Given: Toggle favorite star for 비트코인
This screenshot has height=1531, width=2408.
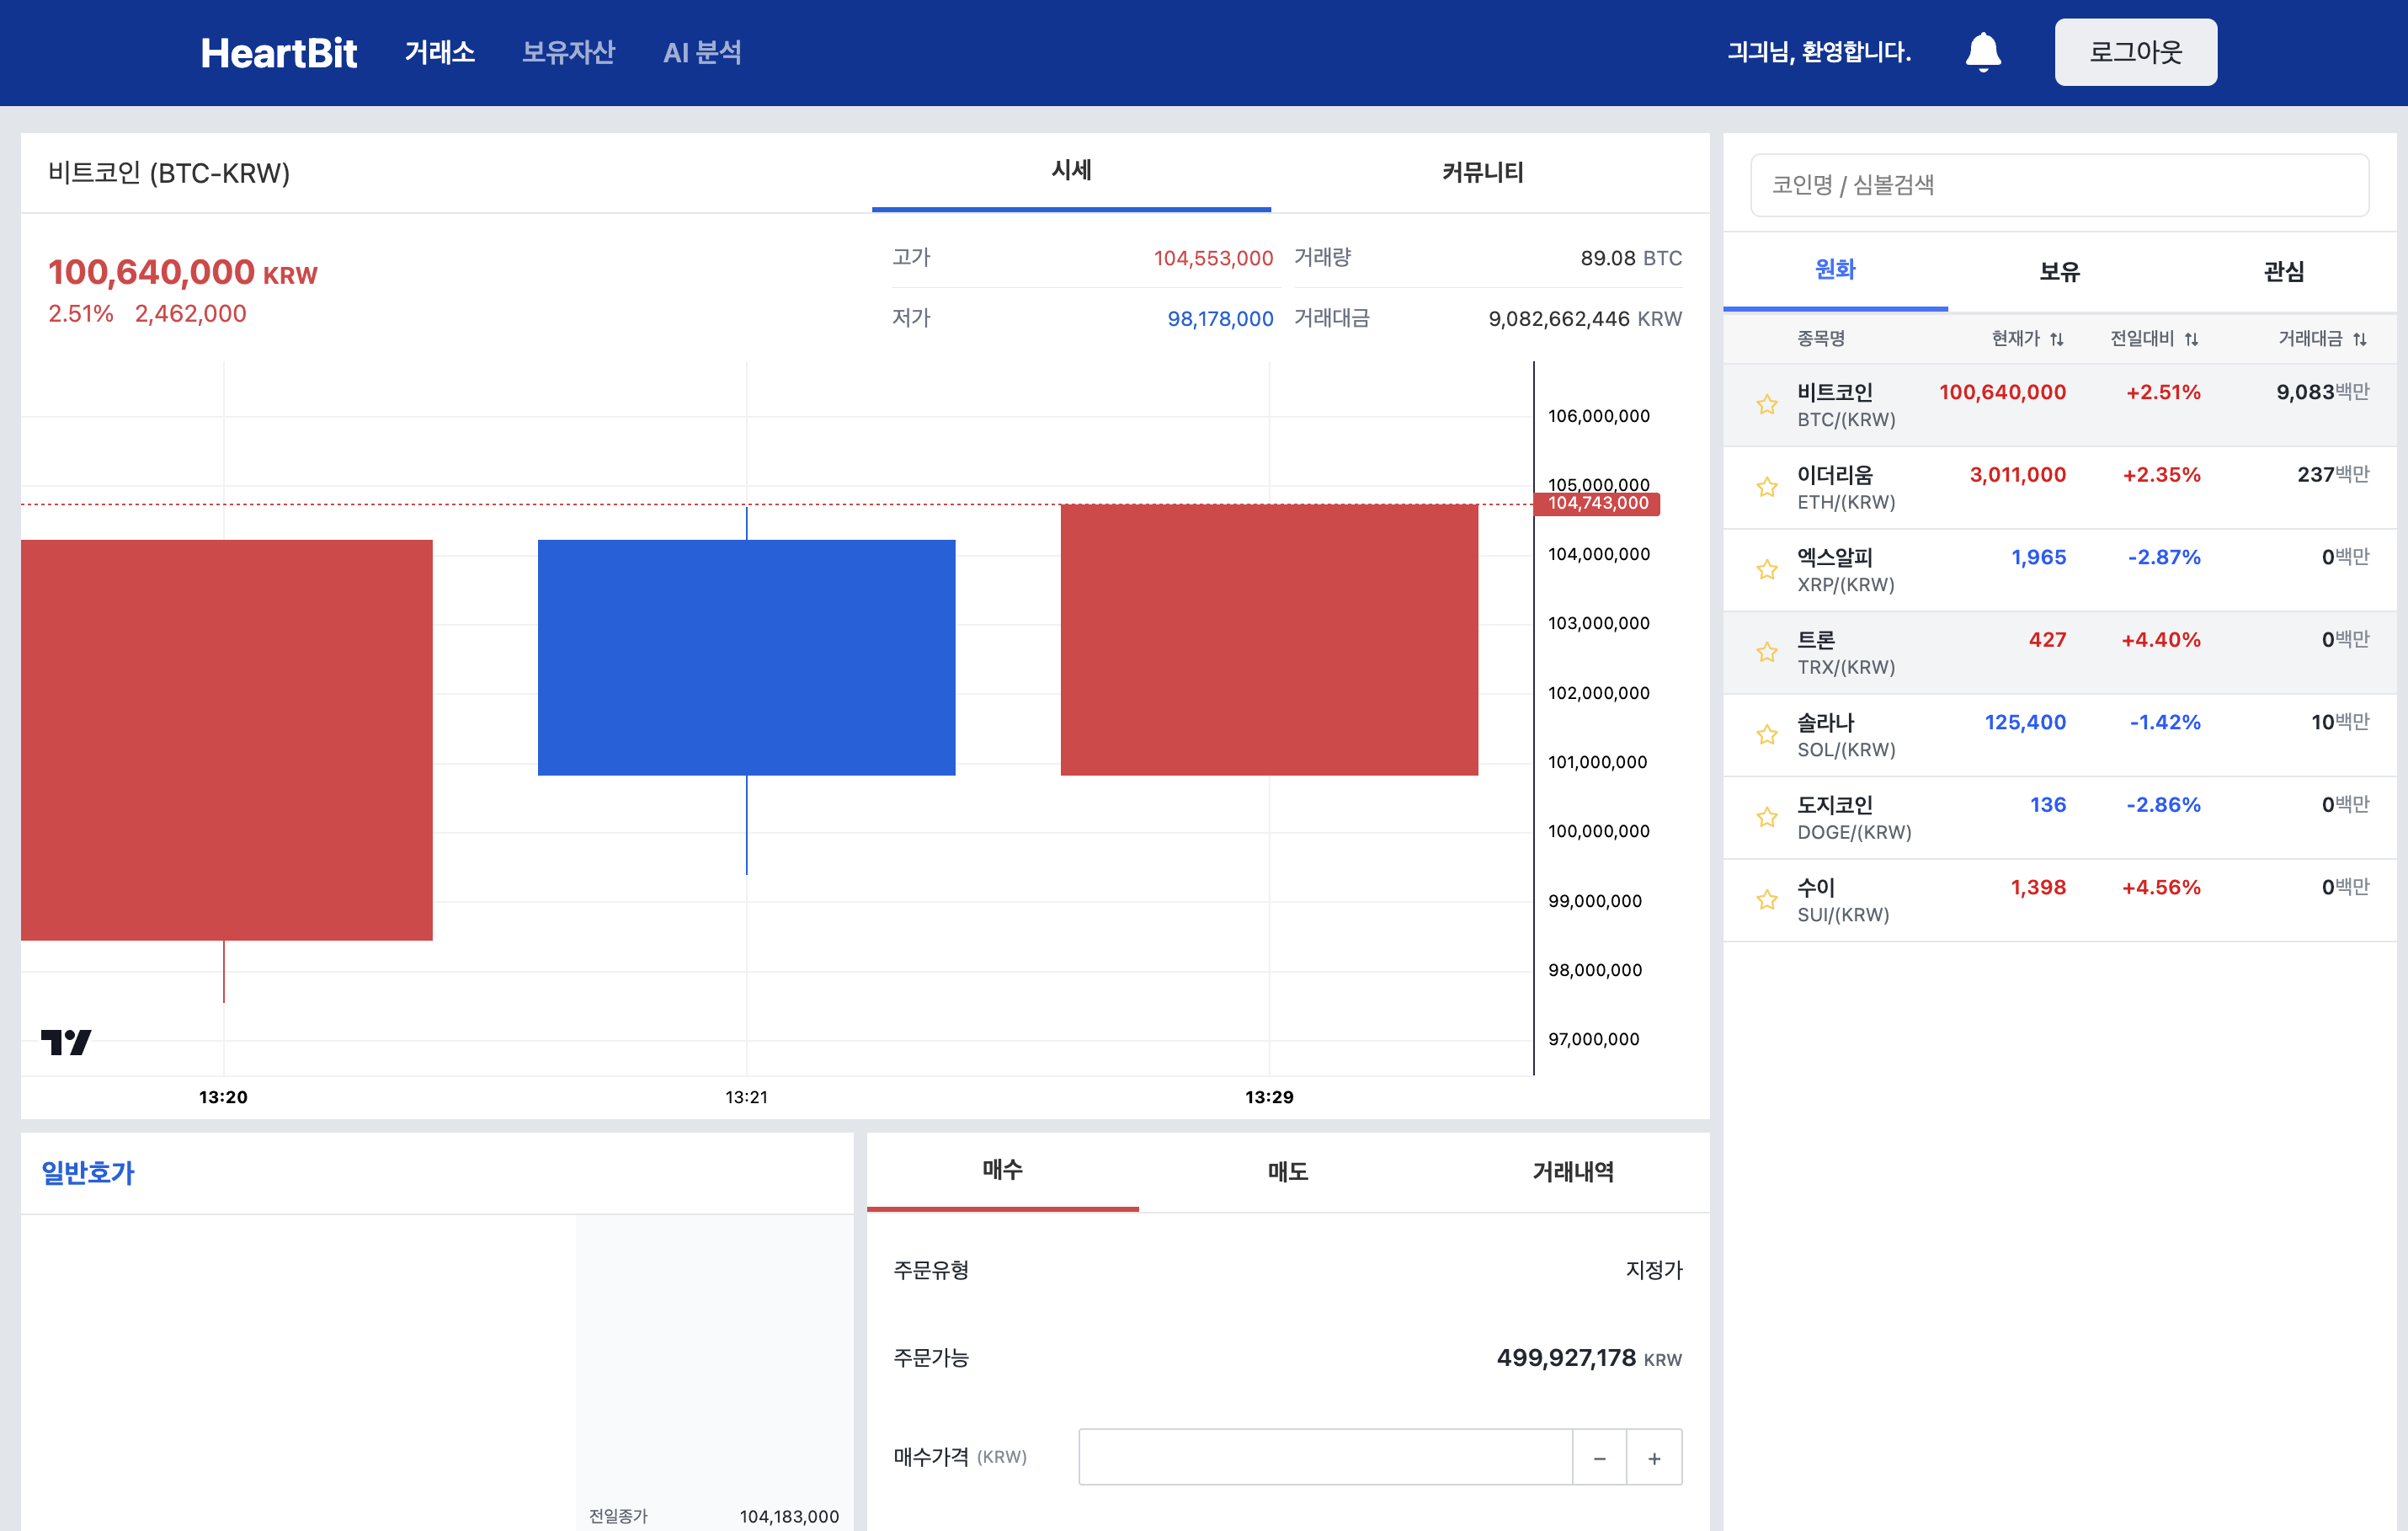Looking at the screenshot, I should point(1766,405).
